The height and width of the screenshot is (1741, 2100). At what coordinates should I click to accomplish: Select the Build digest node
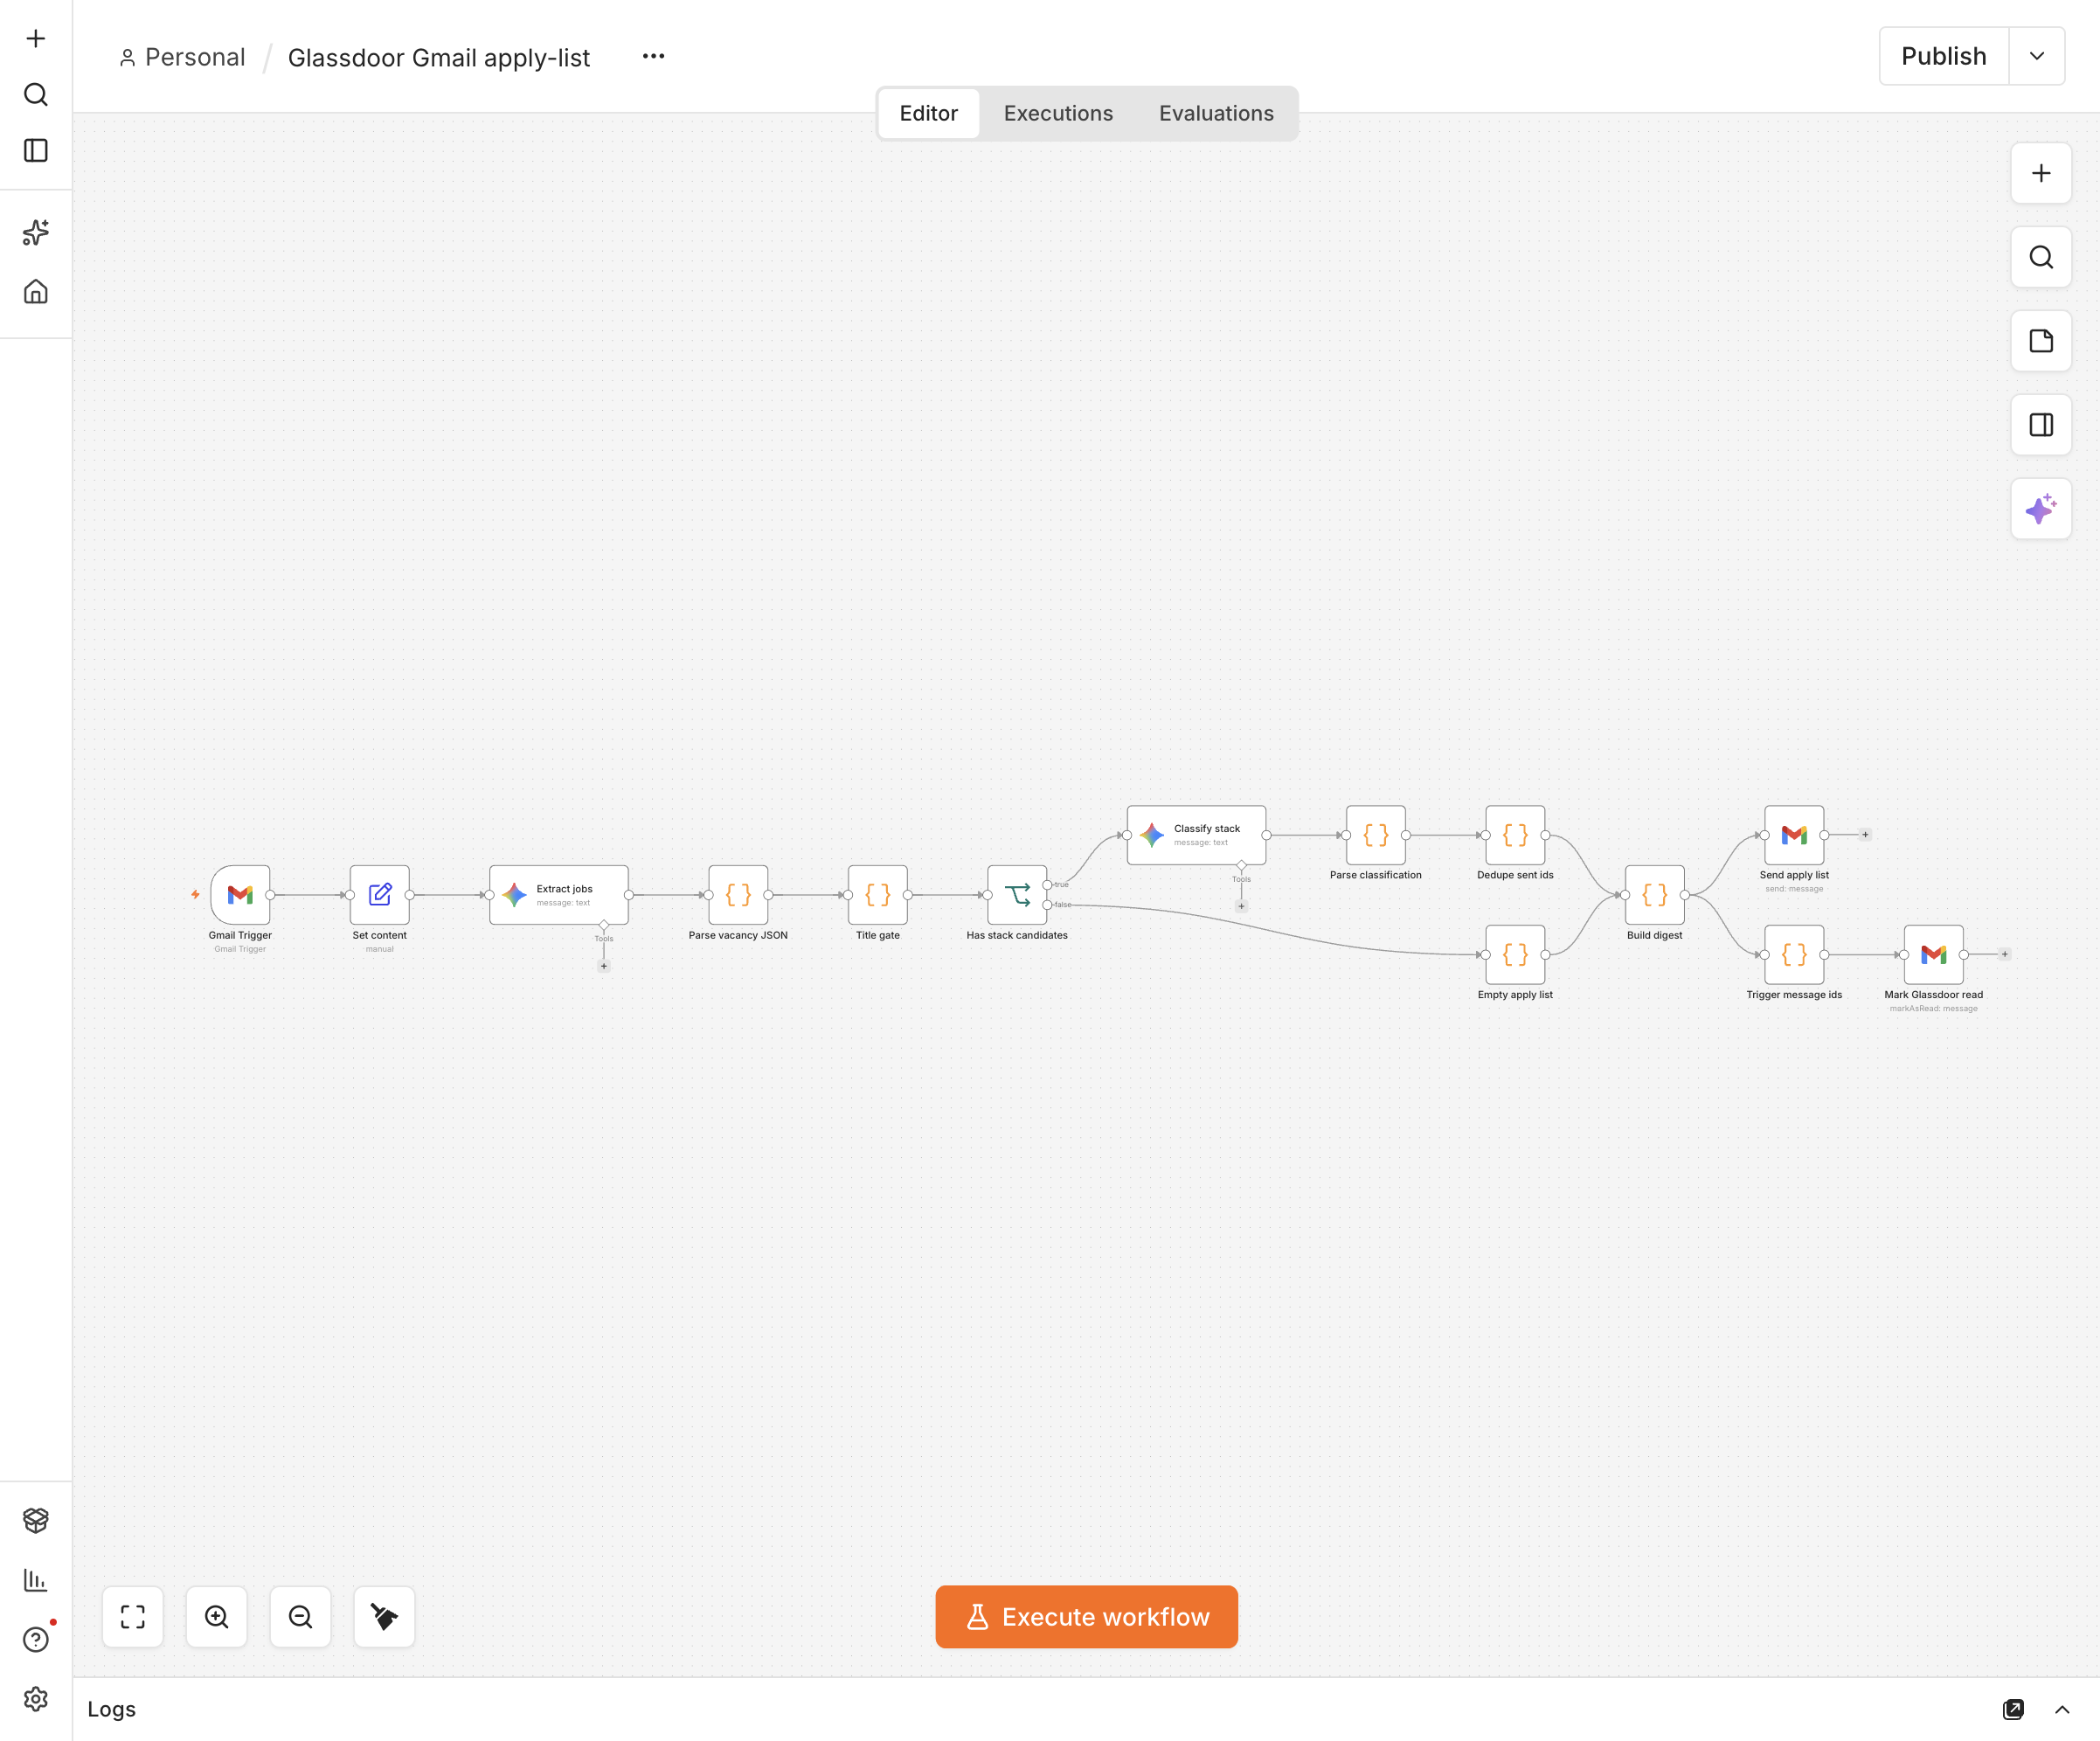(1655, 895)
